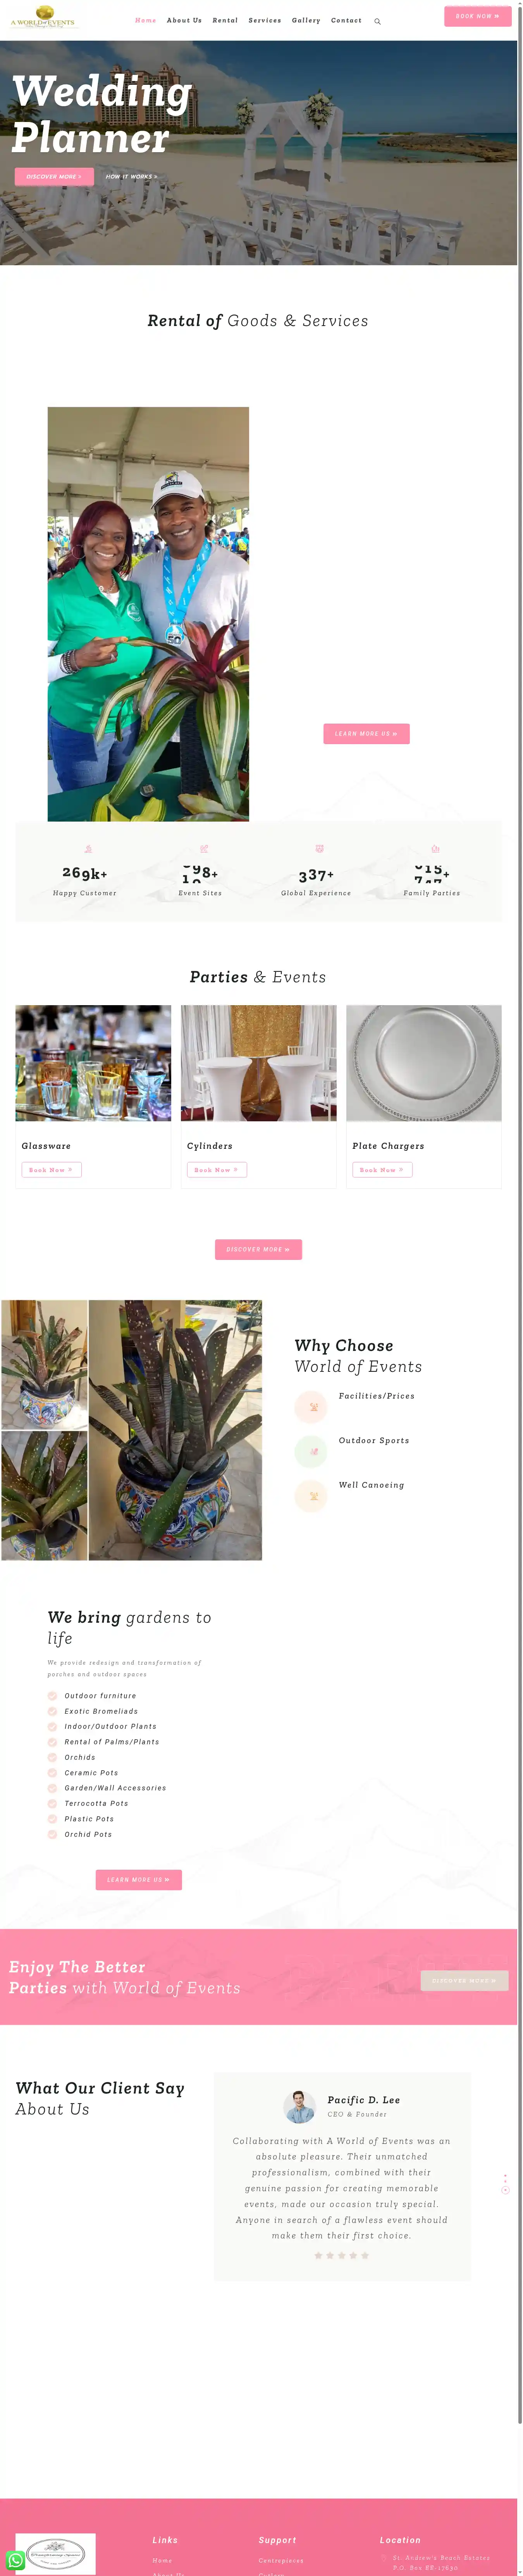Select the Well Canoeing feature icon
This screenshot has height=2576, width=523.
311,1496
